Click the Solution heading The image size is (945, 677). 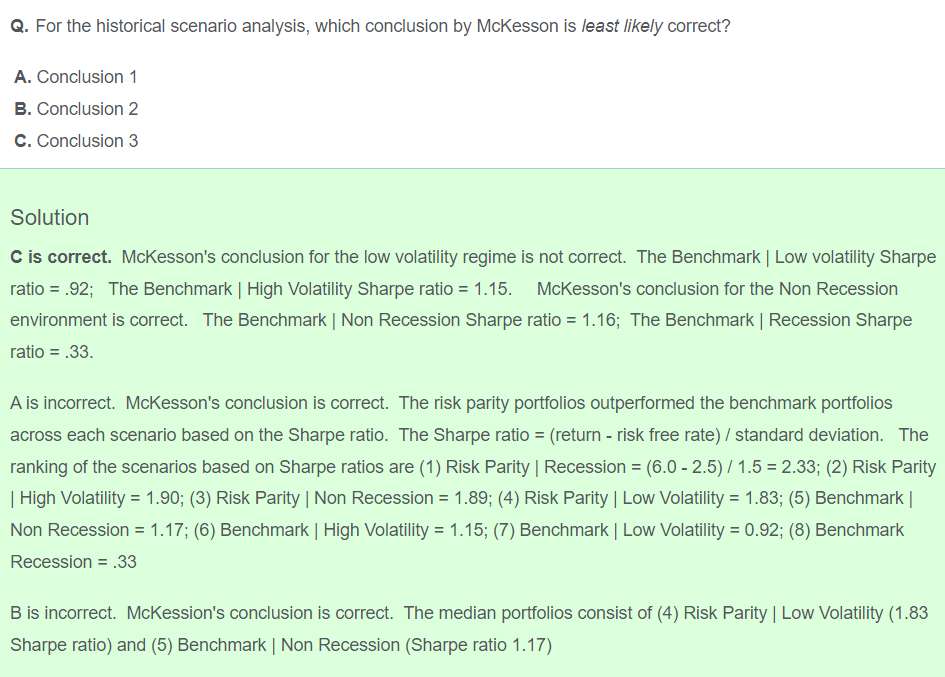point(49,218)
